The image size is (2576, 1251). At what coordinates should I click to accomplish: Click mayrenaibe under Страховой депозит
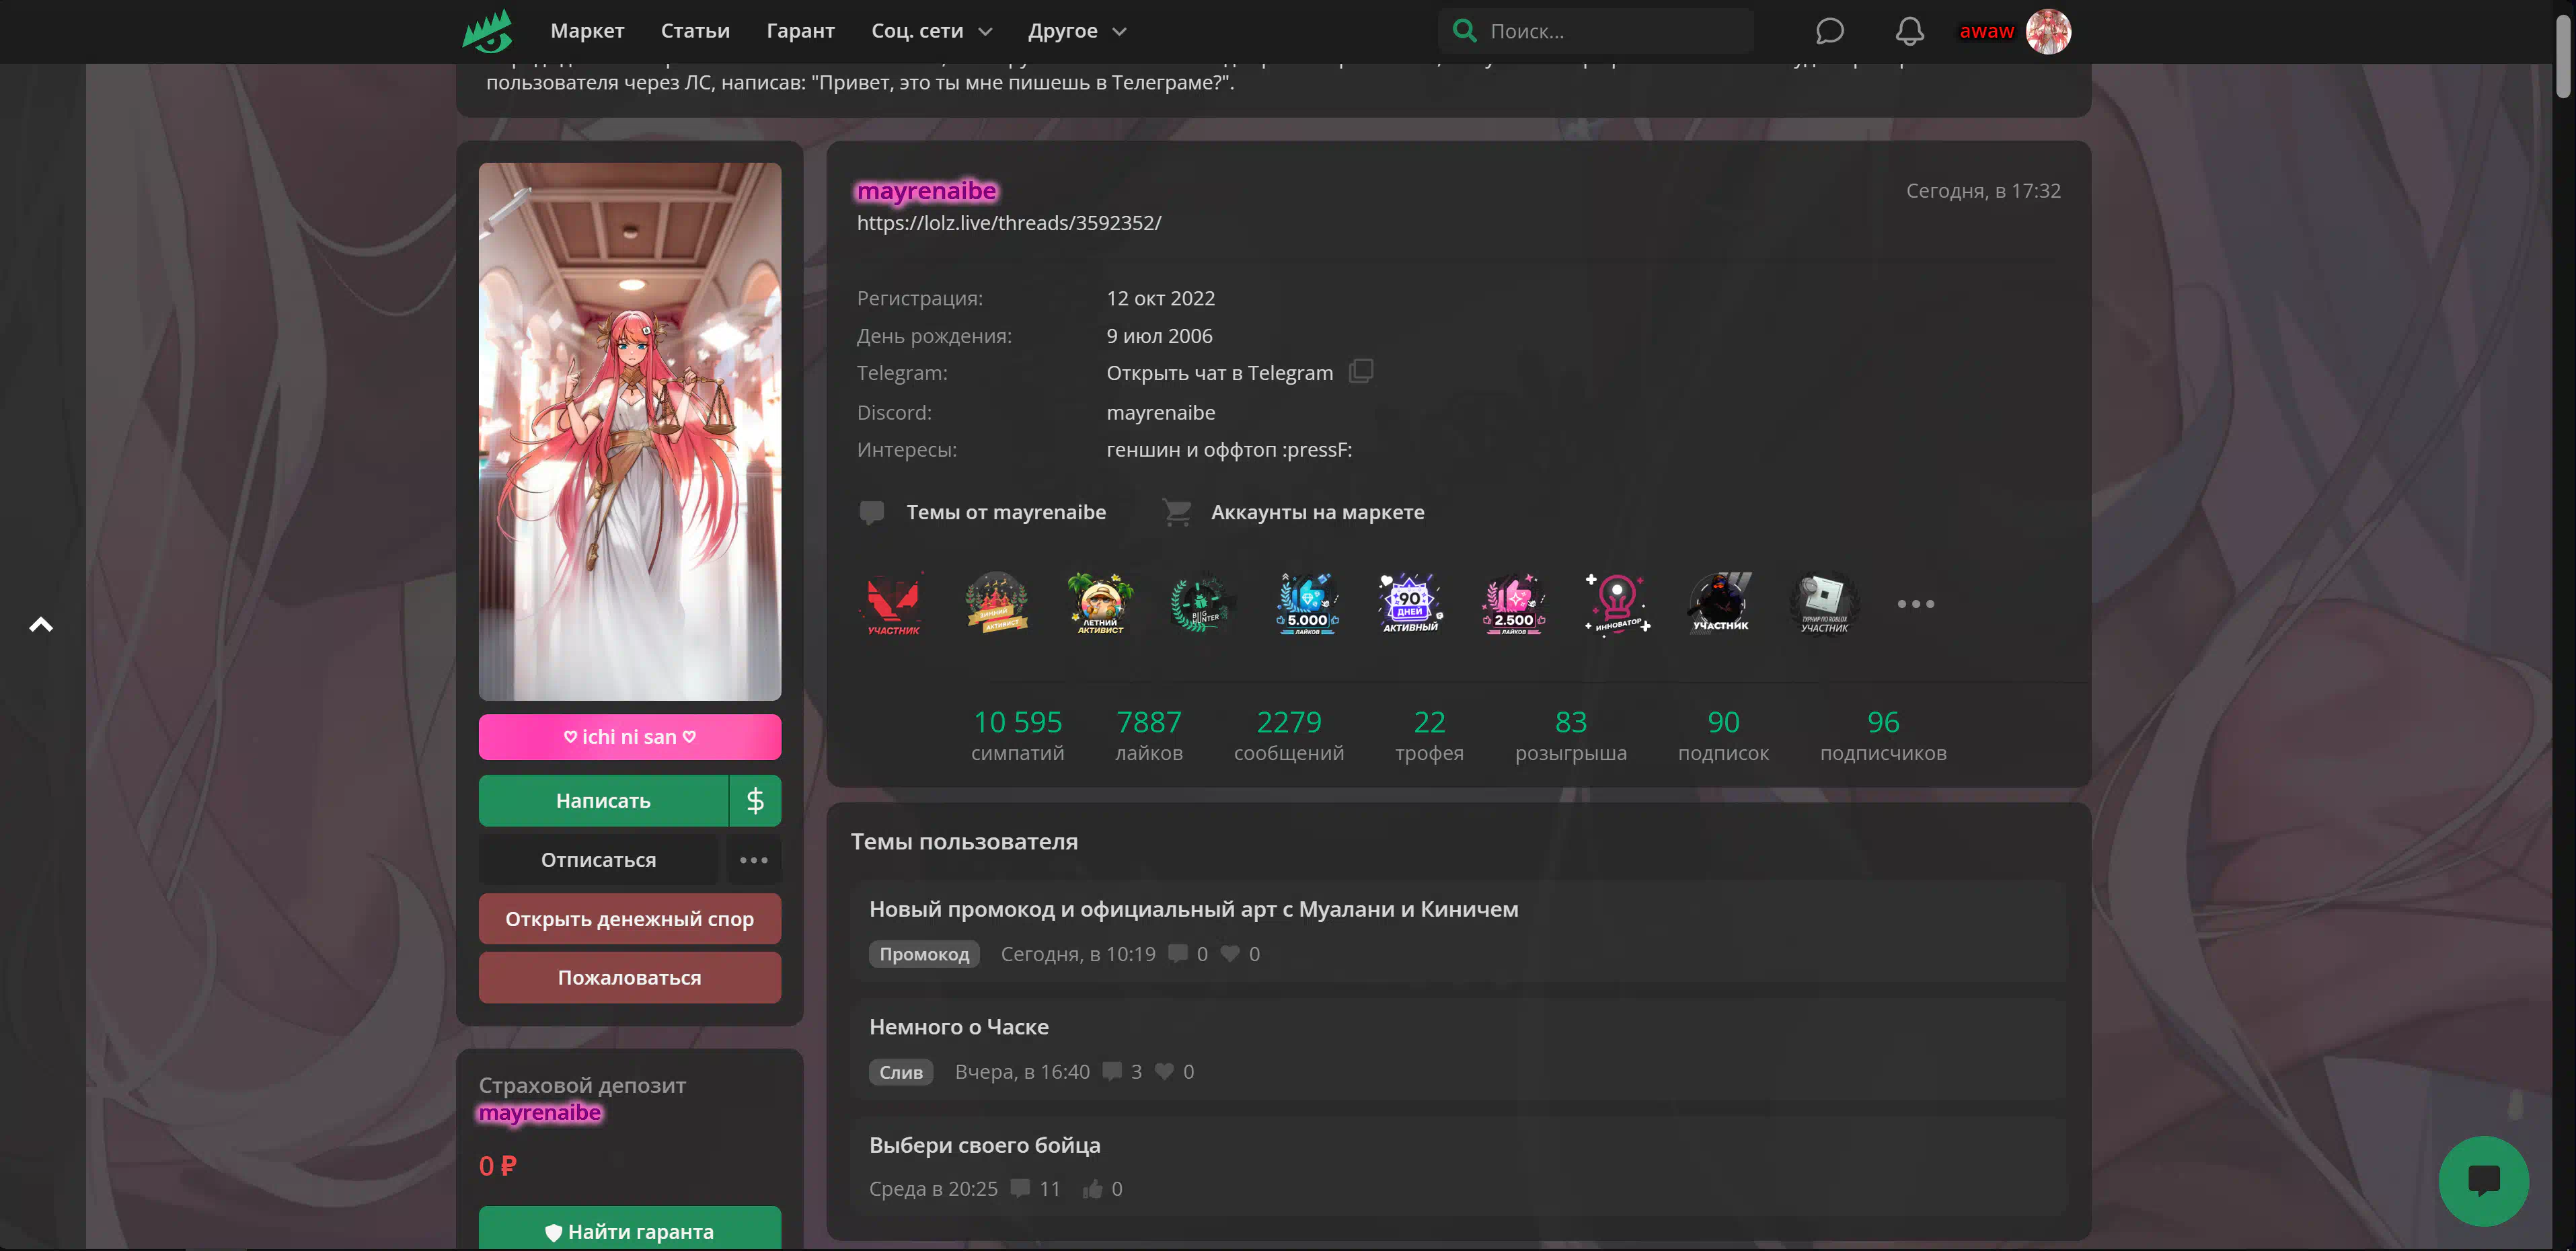540,1113
